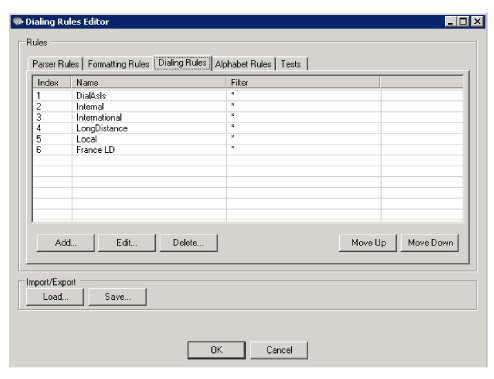This screenshot has height=379, width=494.
Task: Open the Formatting Rules tab
Action: [x=118, y=64]
